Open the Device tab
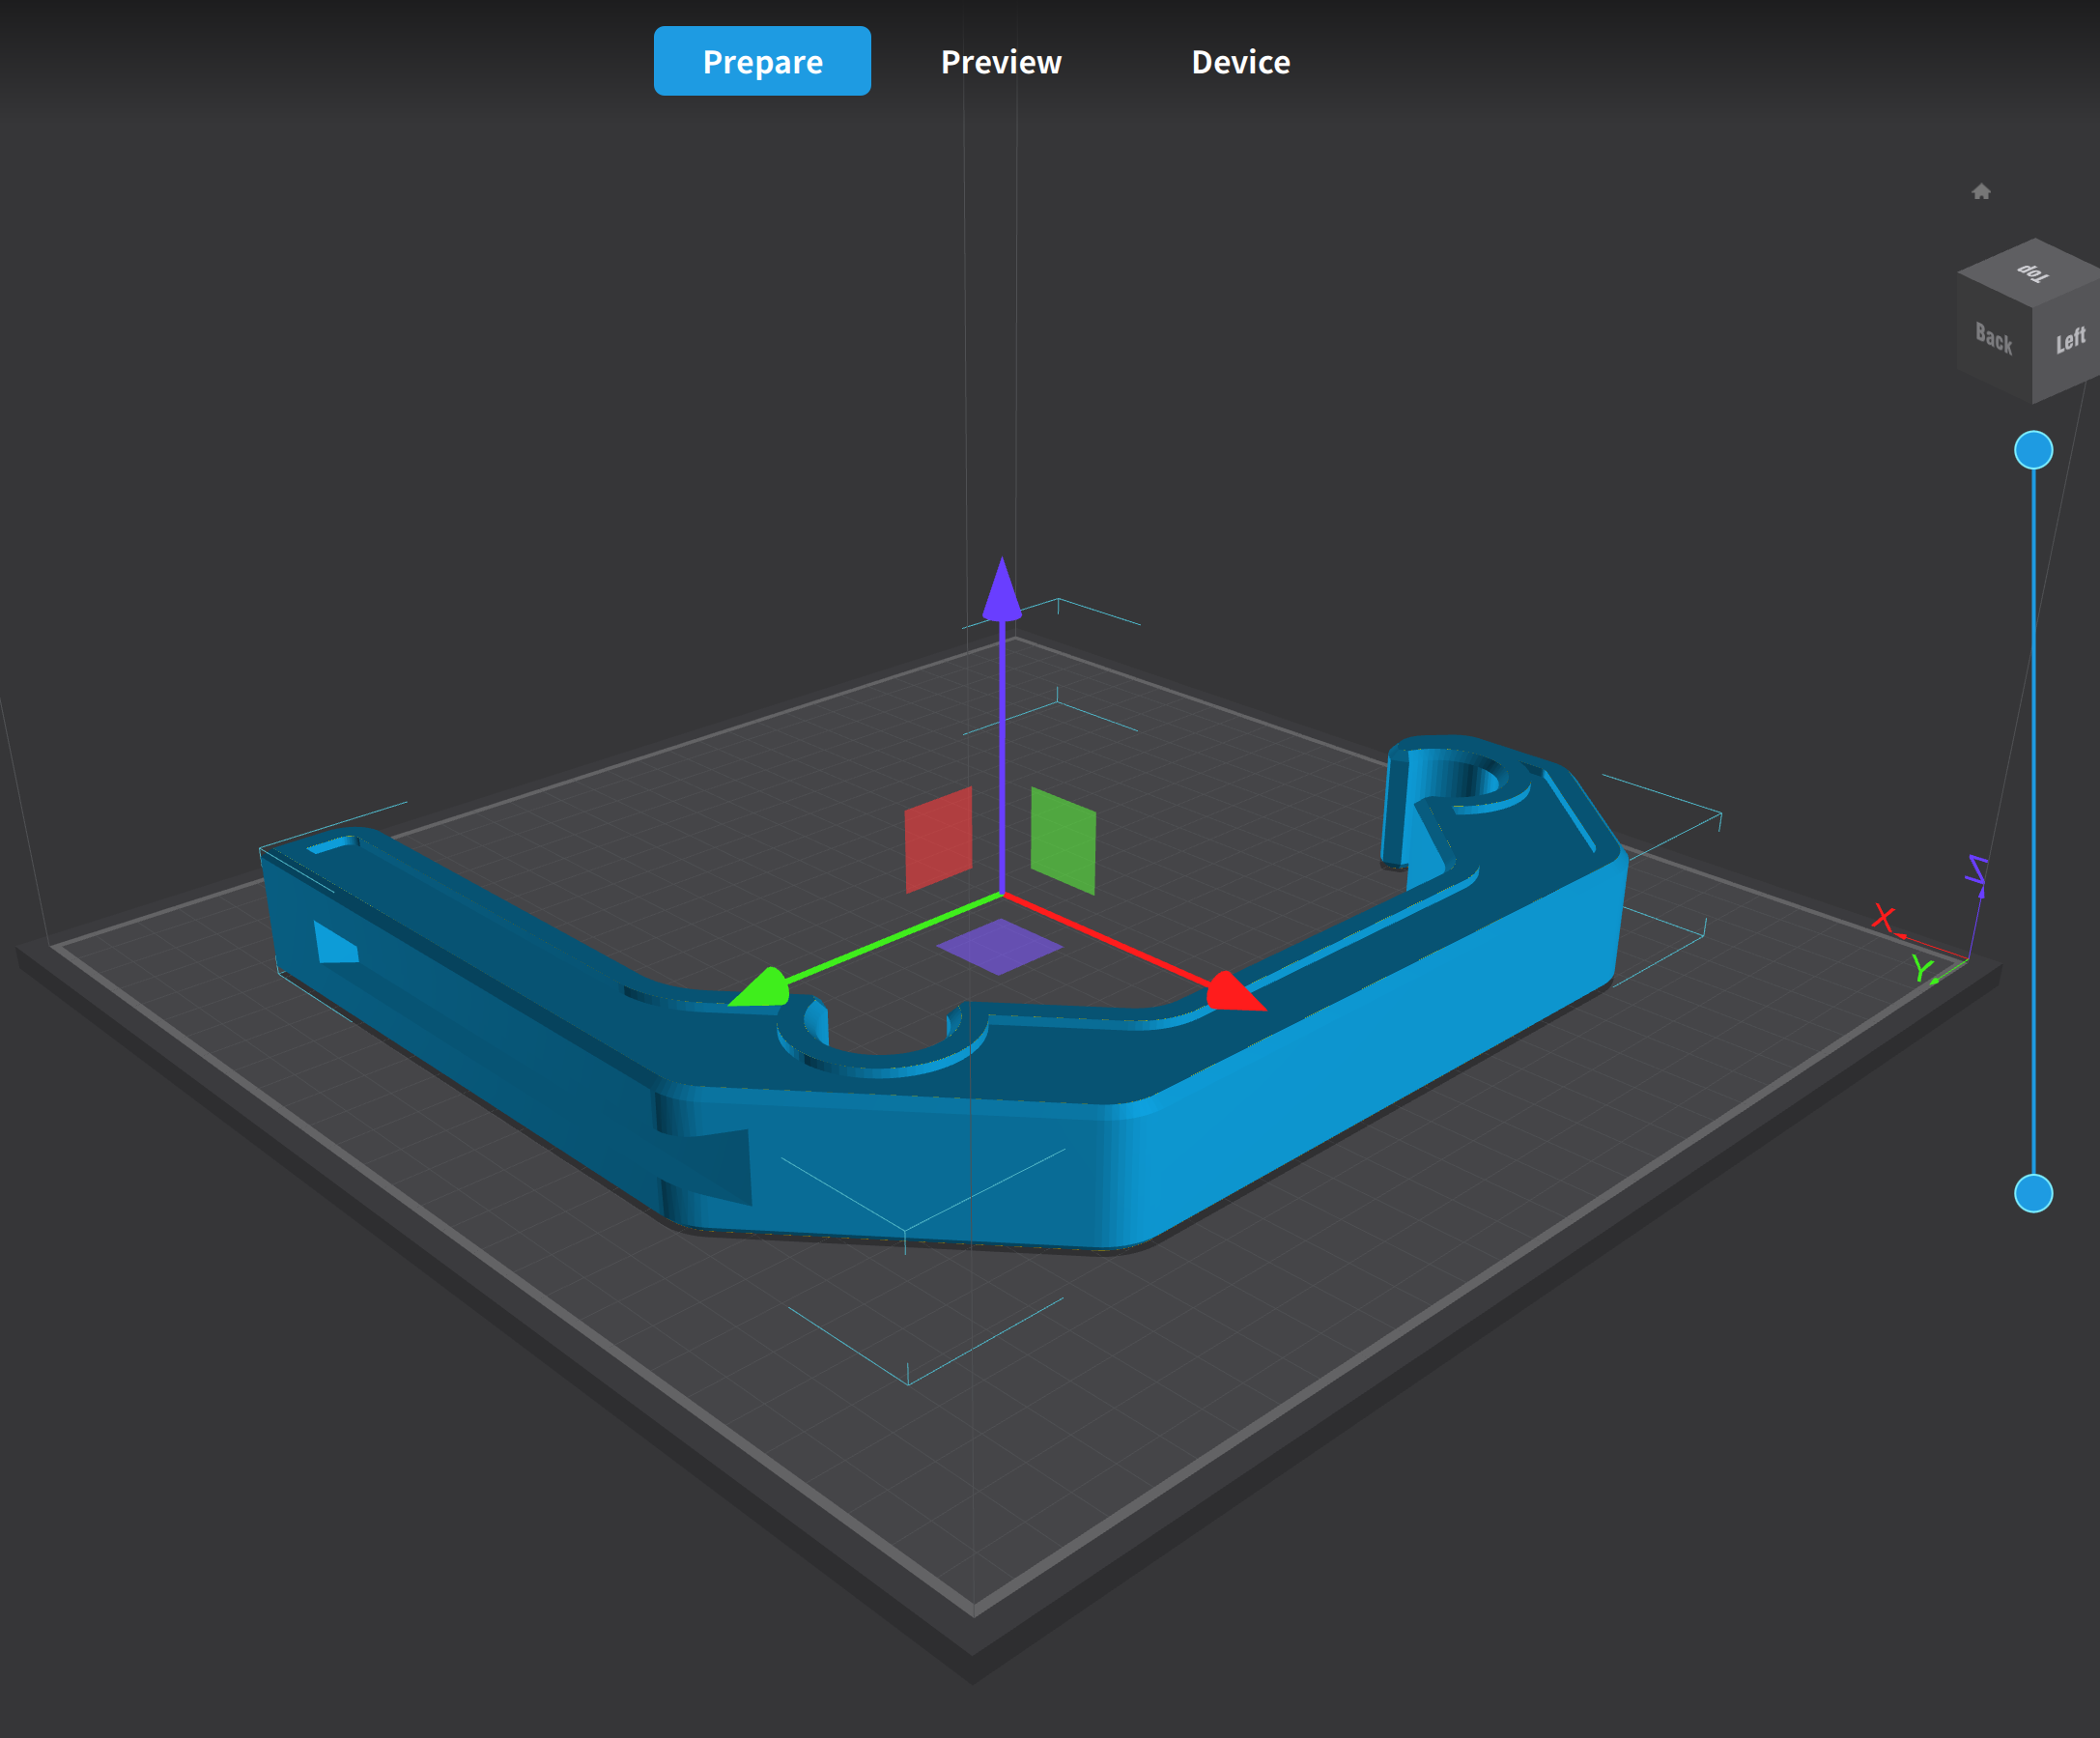This screenshot has width=2100, height=1738. (1240, 61)
